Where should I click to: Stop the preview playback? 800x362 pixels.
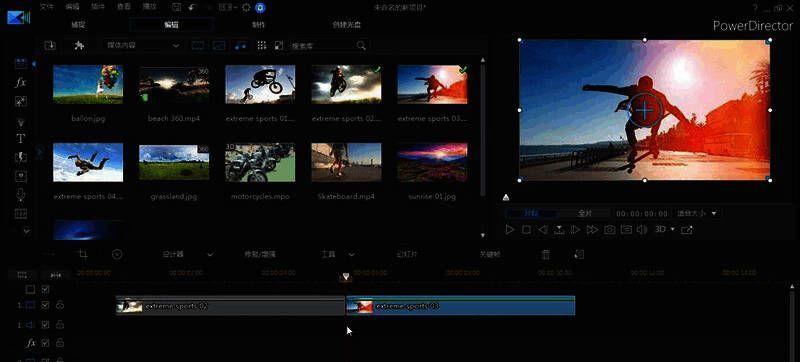526,229
